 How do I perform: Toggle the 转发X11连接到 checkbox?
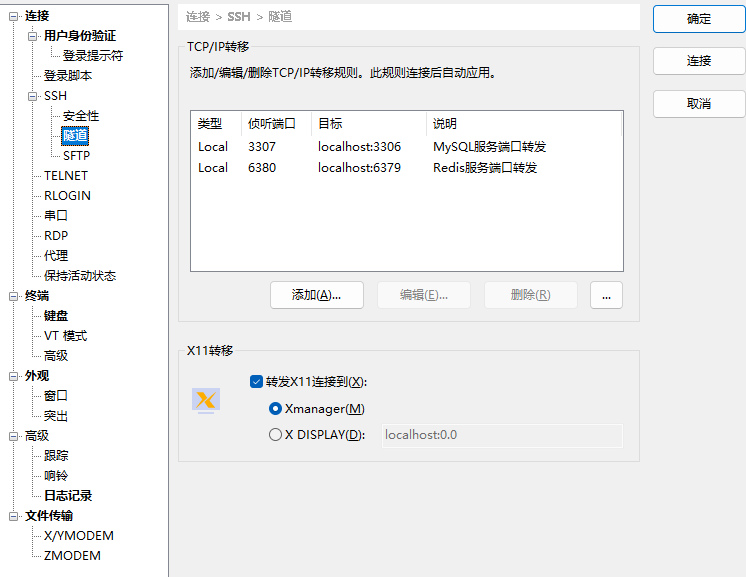tap(256, 382)
